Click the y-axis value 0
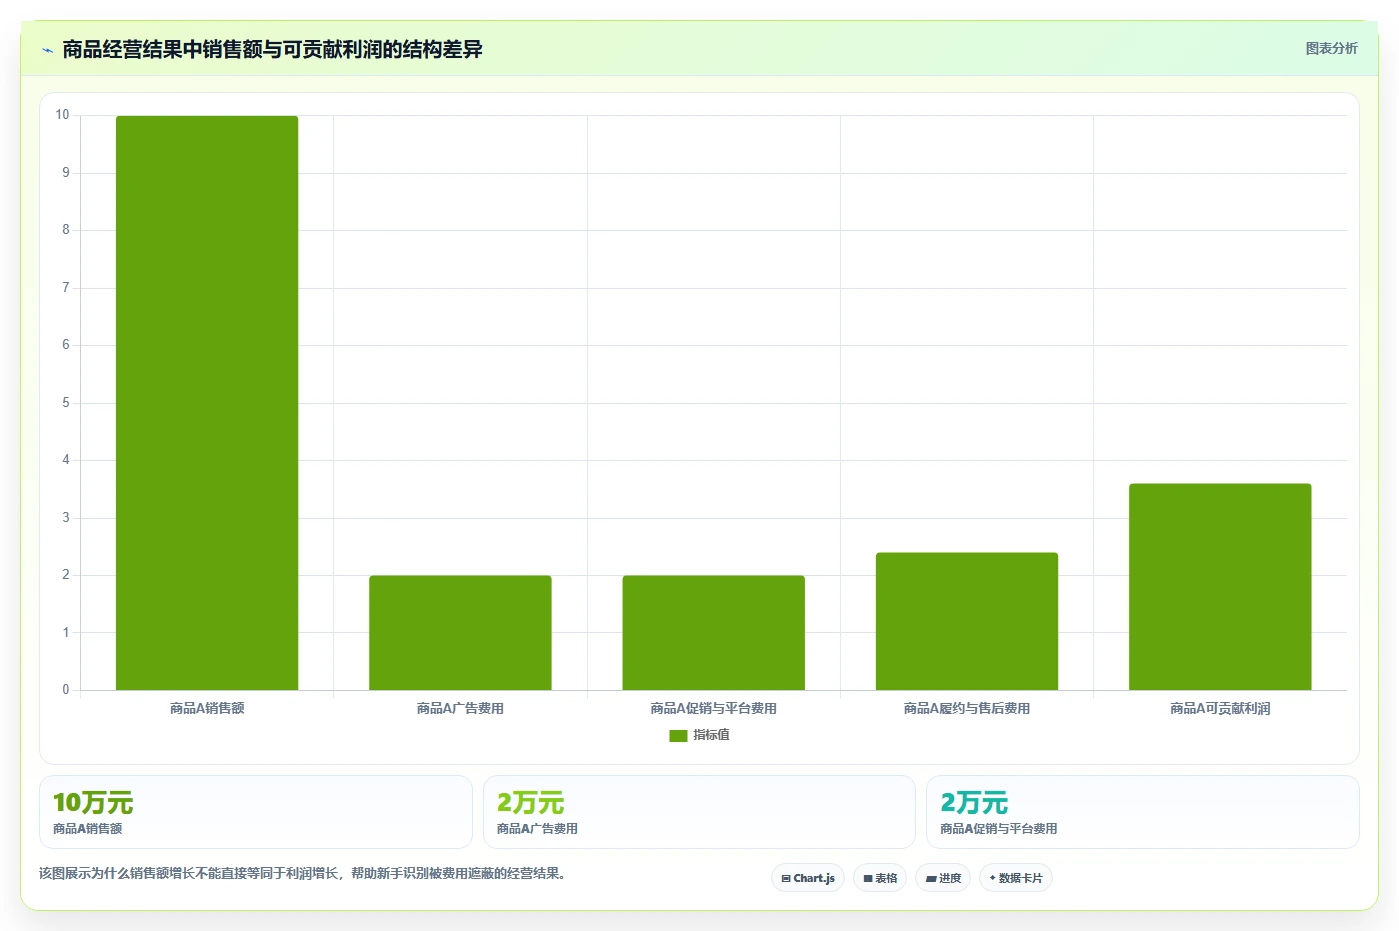Viewport: 1399px width, 931px height. coord(66,690)
